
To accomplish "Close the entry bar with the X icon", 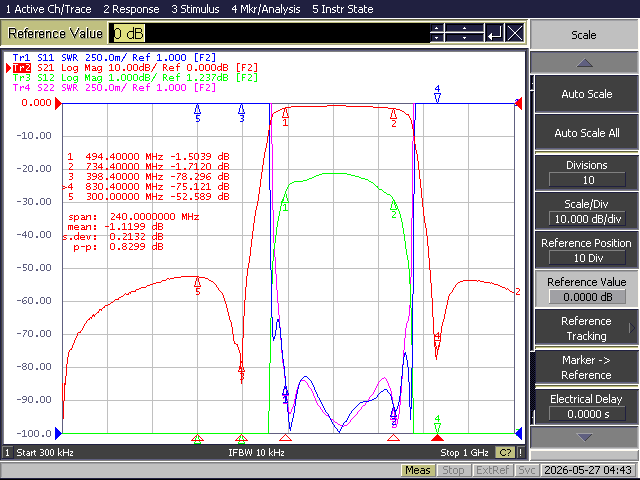I will pyautogui.click(x=515, y=33).
